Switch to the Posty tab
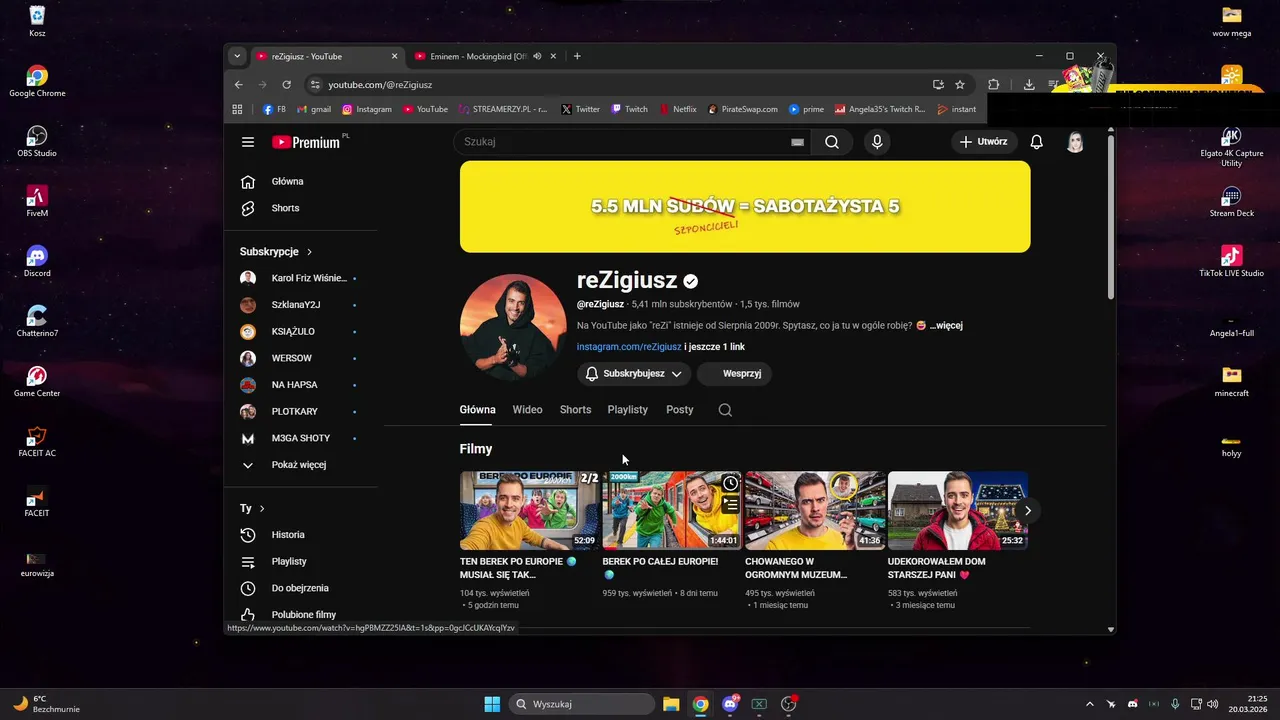1280x720 pixels. click(x=680, y=410)
